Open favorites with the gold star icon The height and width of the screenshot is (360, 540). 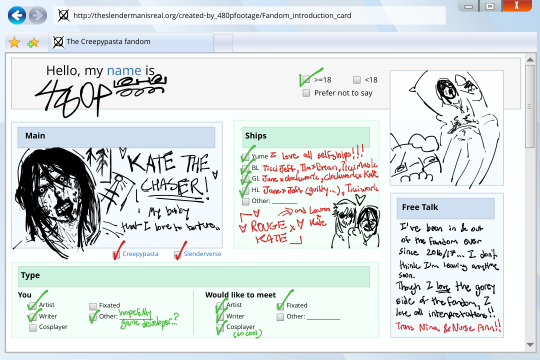(14, 42)
